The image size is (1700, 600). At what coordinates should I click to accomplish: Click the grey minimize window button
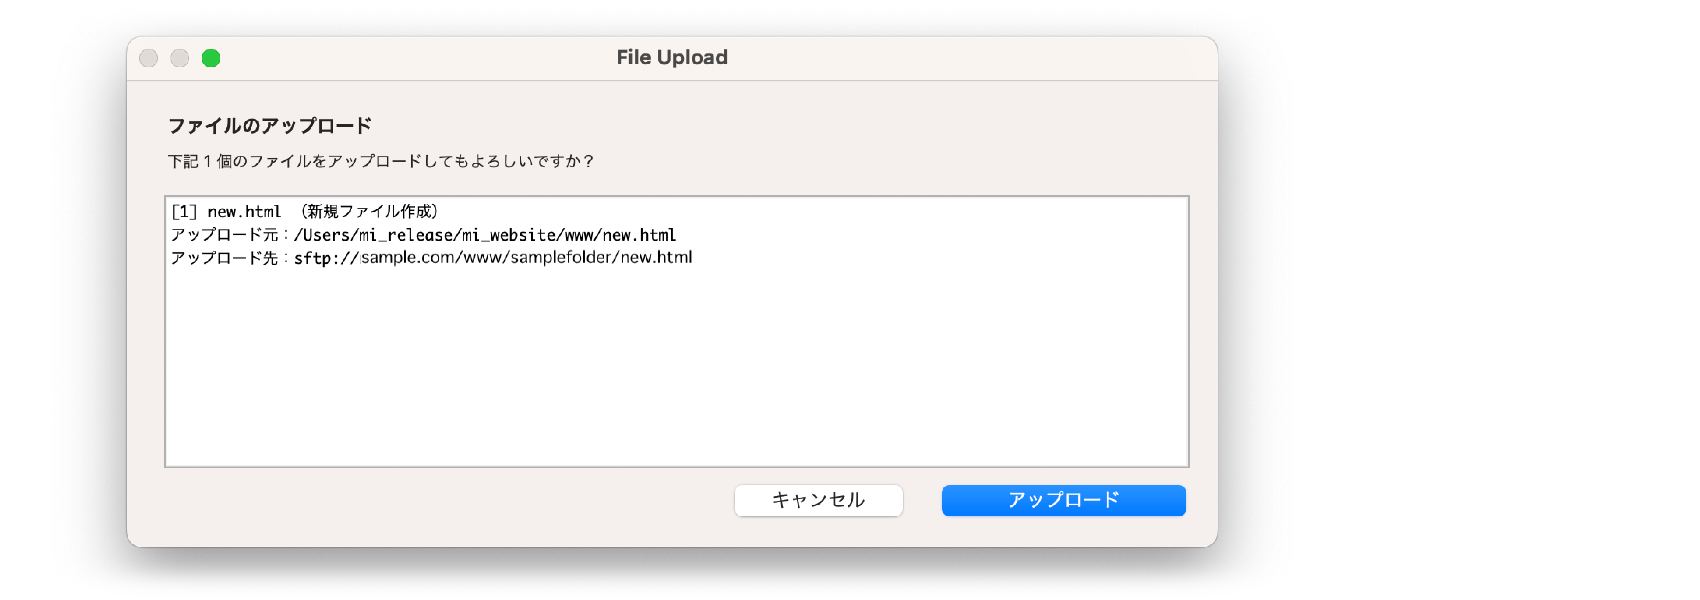click(180, 58)
